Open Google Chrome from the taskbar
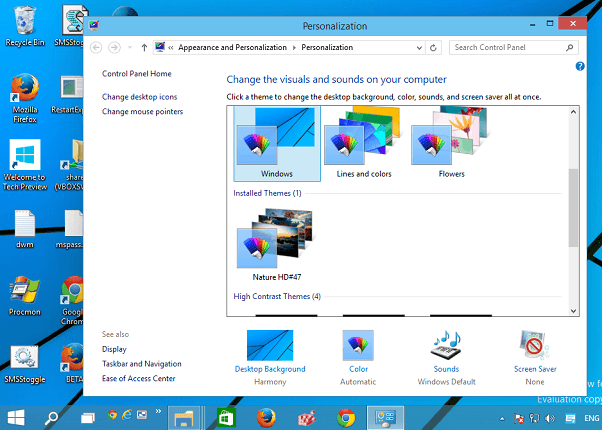This screenshot has height=430, width=602. tap(346, 418)
